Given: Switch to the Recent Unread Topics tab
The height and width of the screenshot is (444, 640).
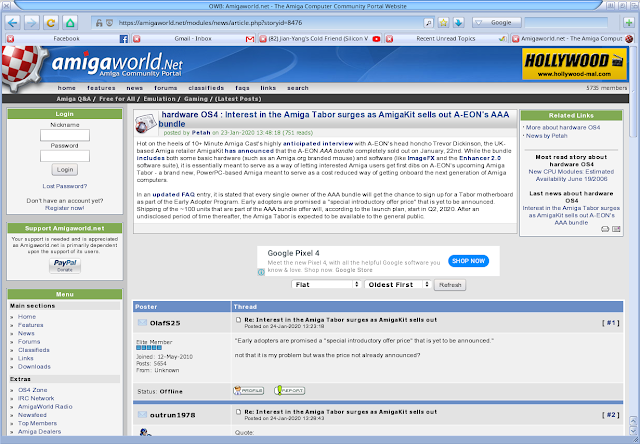Looking at the screenshot, I should click(x=448, y=39).
